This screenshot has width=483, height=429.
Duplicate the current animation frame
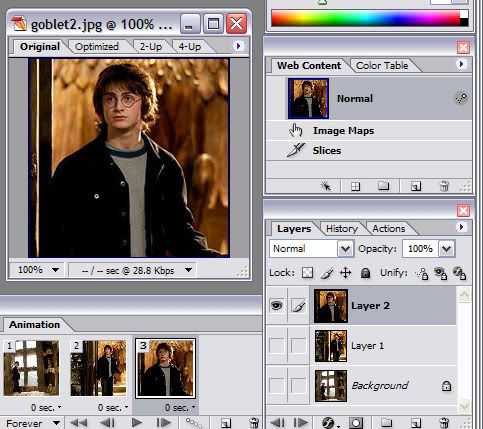[x=226, y=423]
